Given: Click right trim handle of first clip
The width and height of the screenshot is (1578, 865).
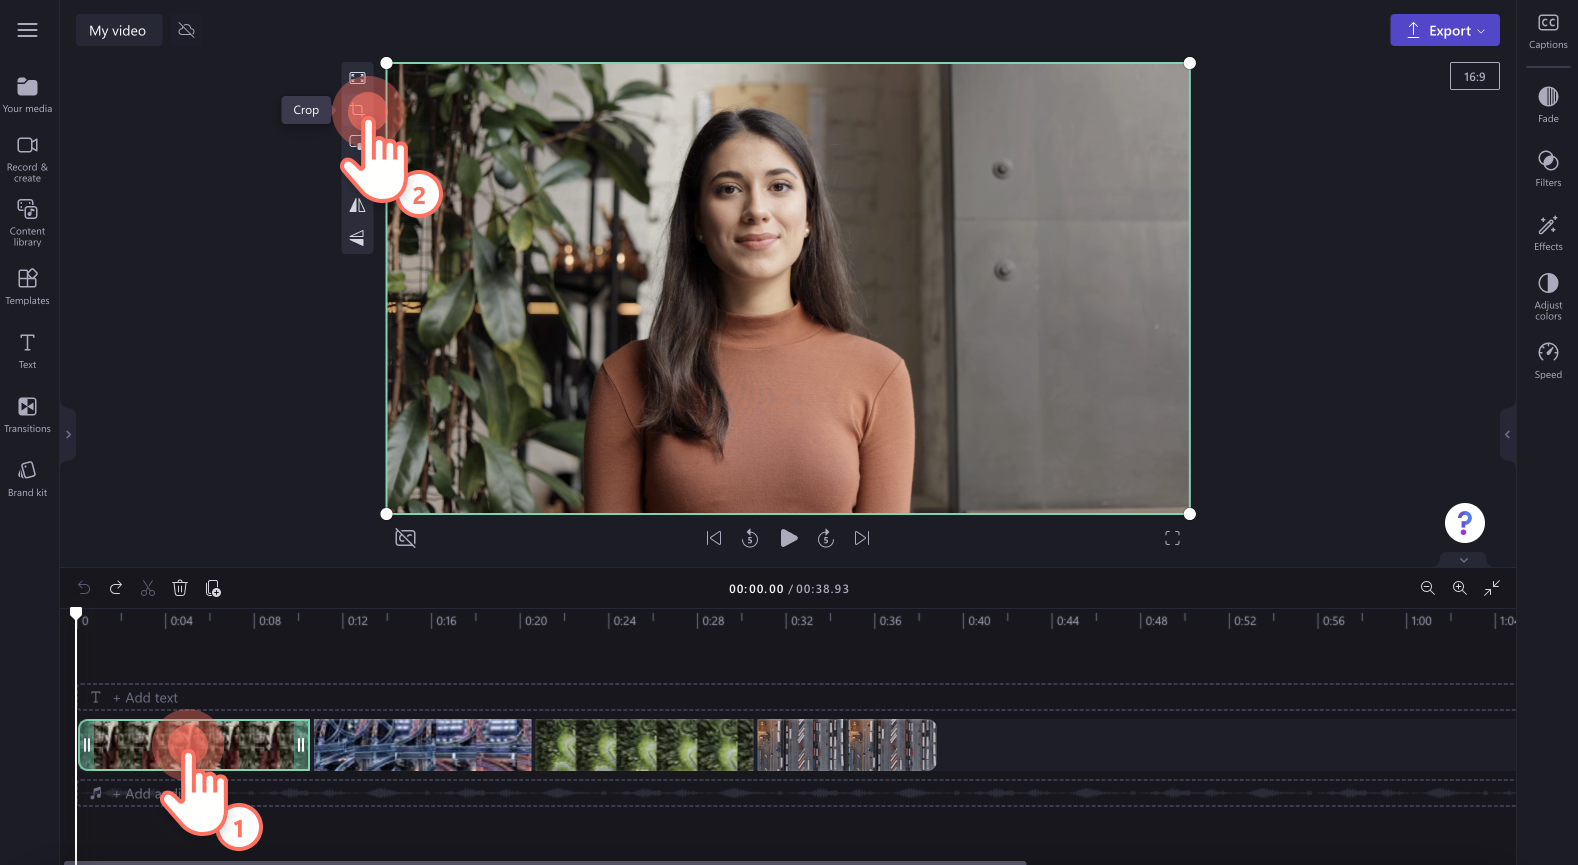Looking at the screenshot, I should point(300,745).
